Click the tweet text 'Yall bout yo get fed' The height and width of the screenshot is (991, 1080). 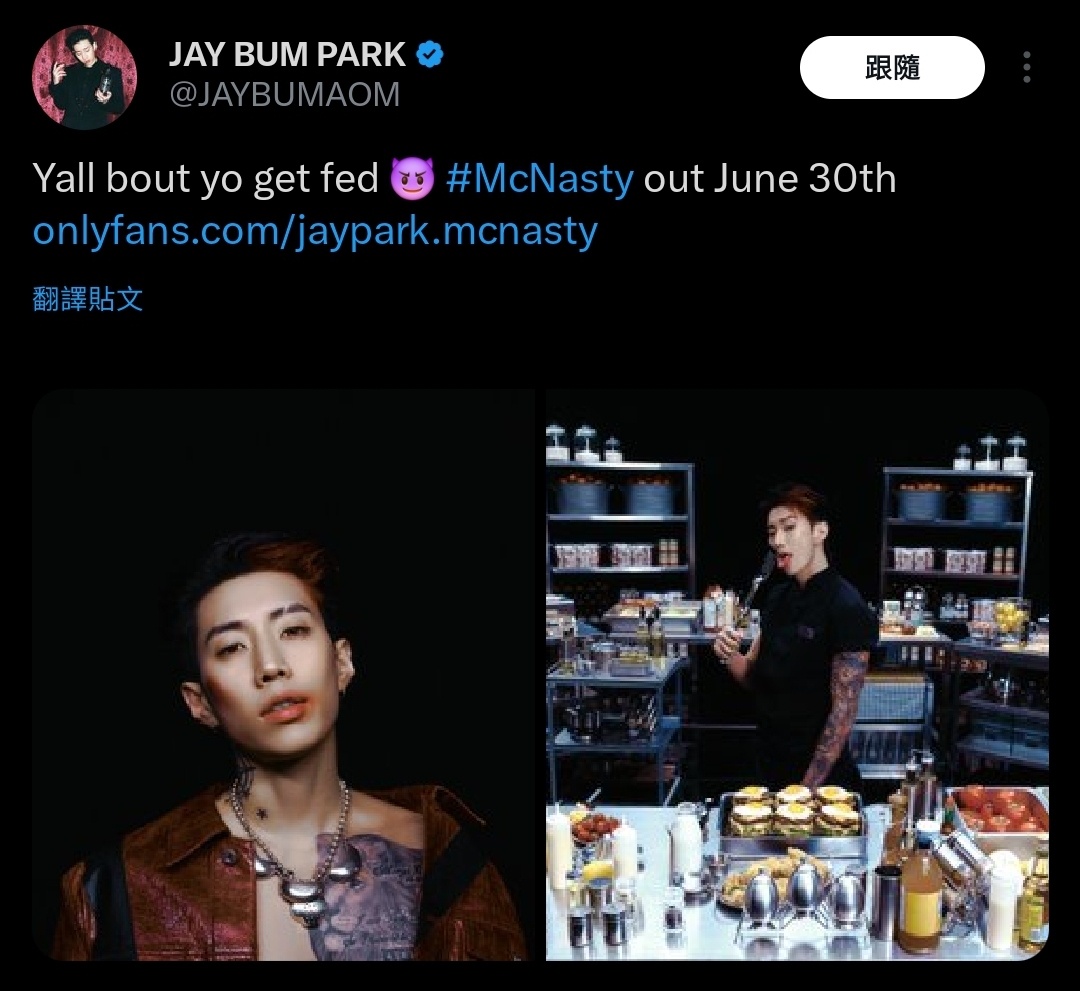click(205, 179)
